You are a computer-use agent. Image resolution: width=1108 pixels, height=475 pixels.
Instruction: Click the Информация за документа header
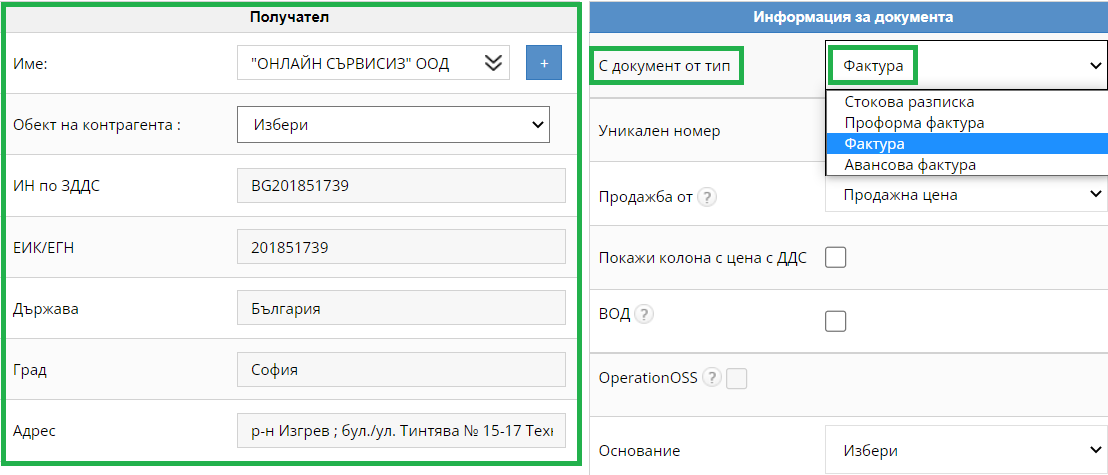[848, 17]
